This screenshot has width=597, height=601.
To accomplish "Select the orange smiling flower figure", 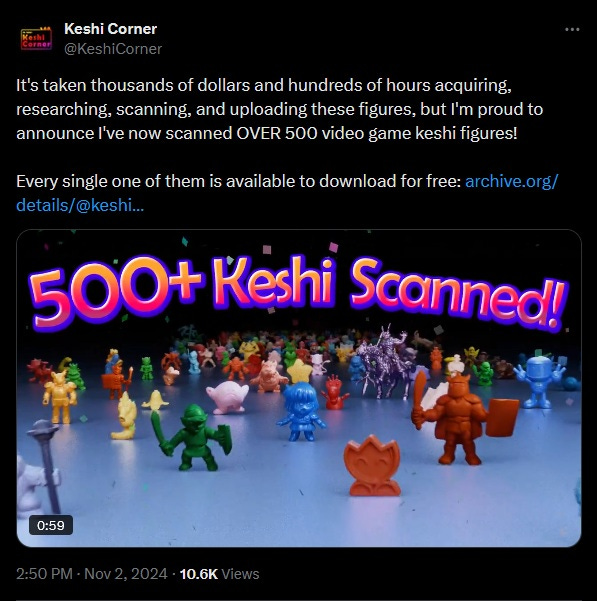I will coord(372,466).
